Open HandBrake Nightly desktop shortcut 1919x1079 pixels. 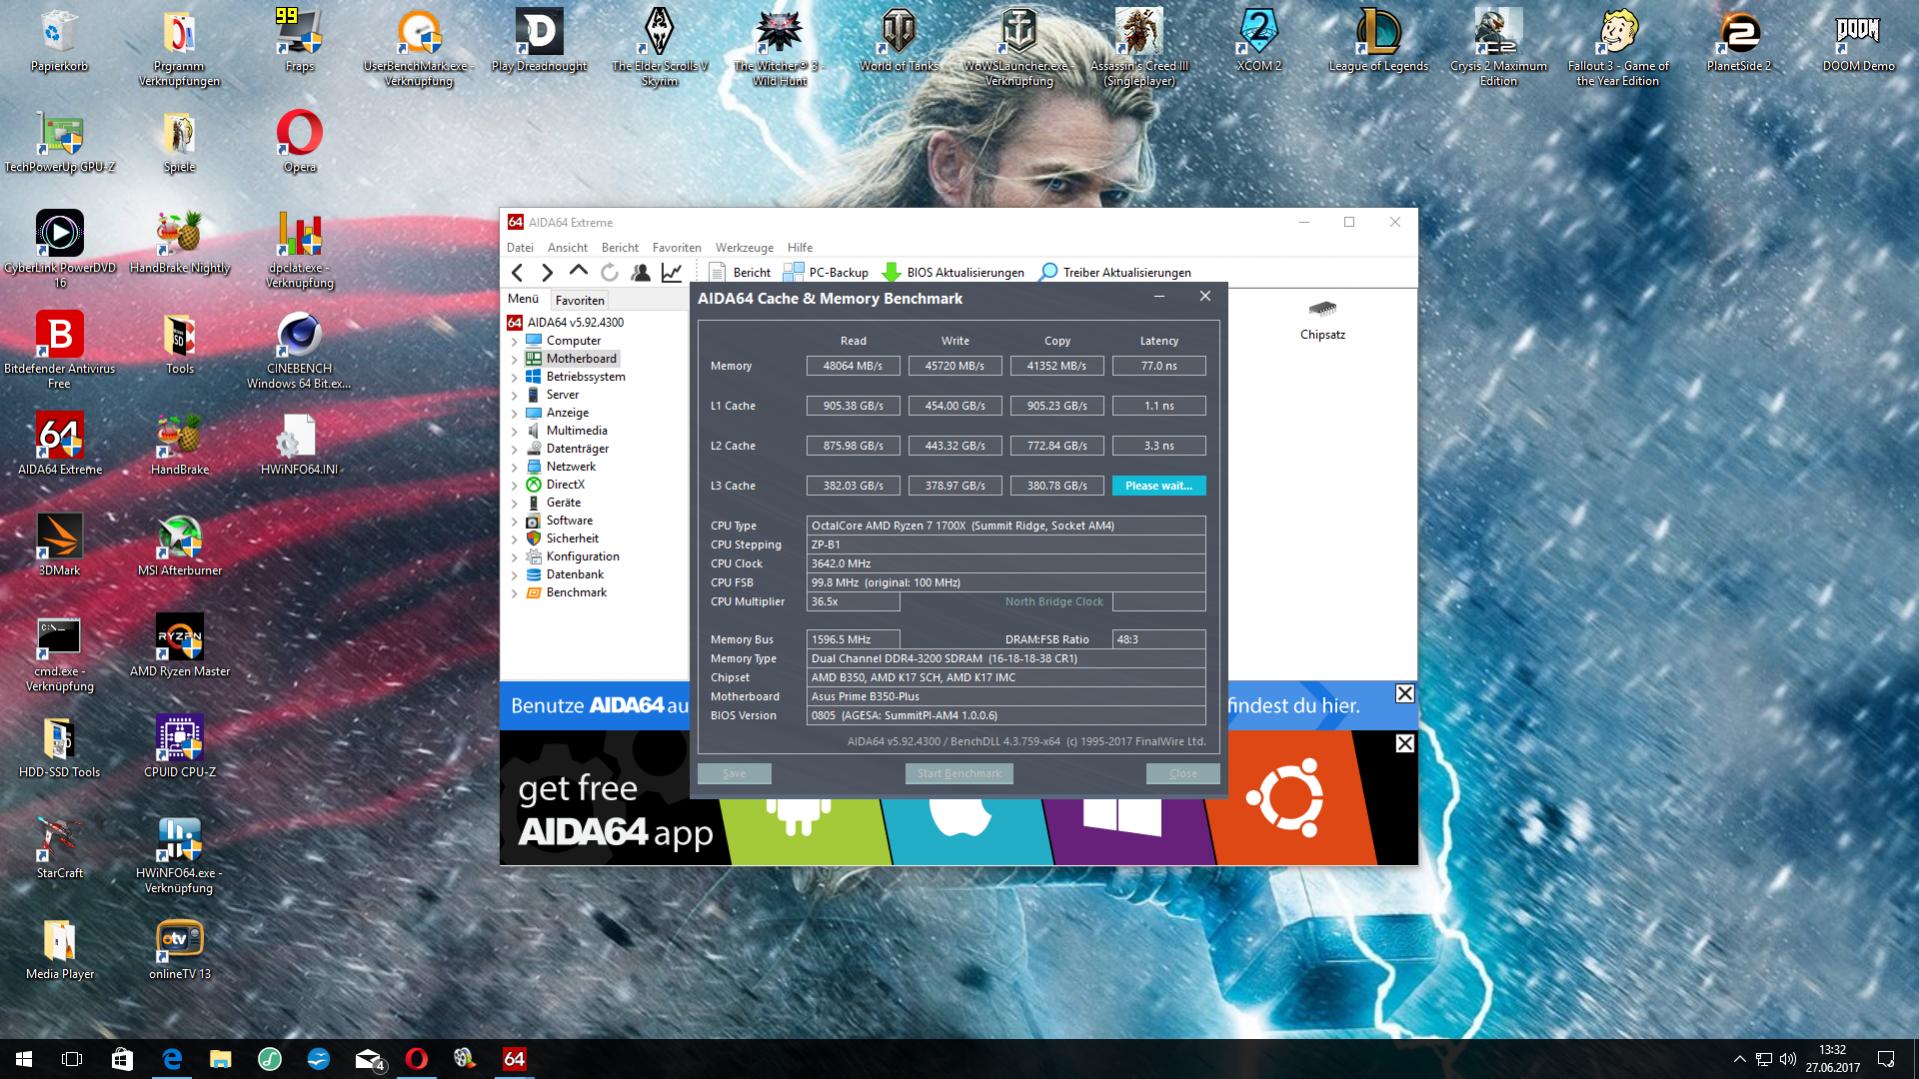coord(180,242)
